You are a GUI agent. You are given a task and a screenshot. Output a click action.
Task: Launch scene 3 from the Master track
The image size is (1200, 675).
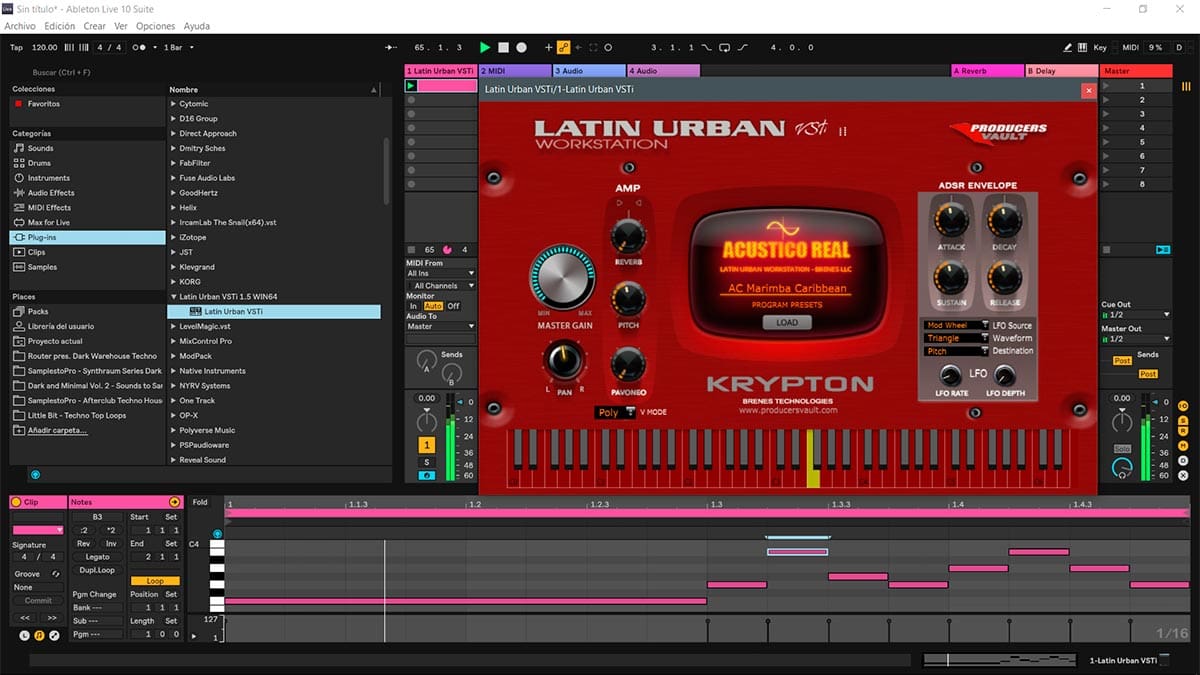[1106, 114]
